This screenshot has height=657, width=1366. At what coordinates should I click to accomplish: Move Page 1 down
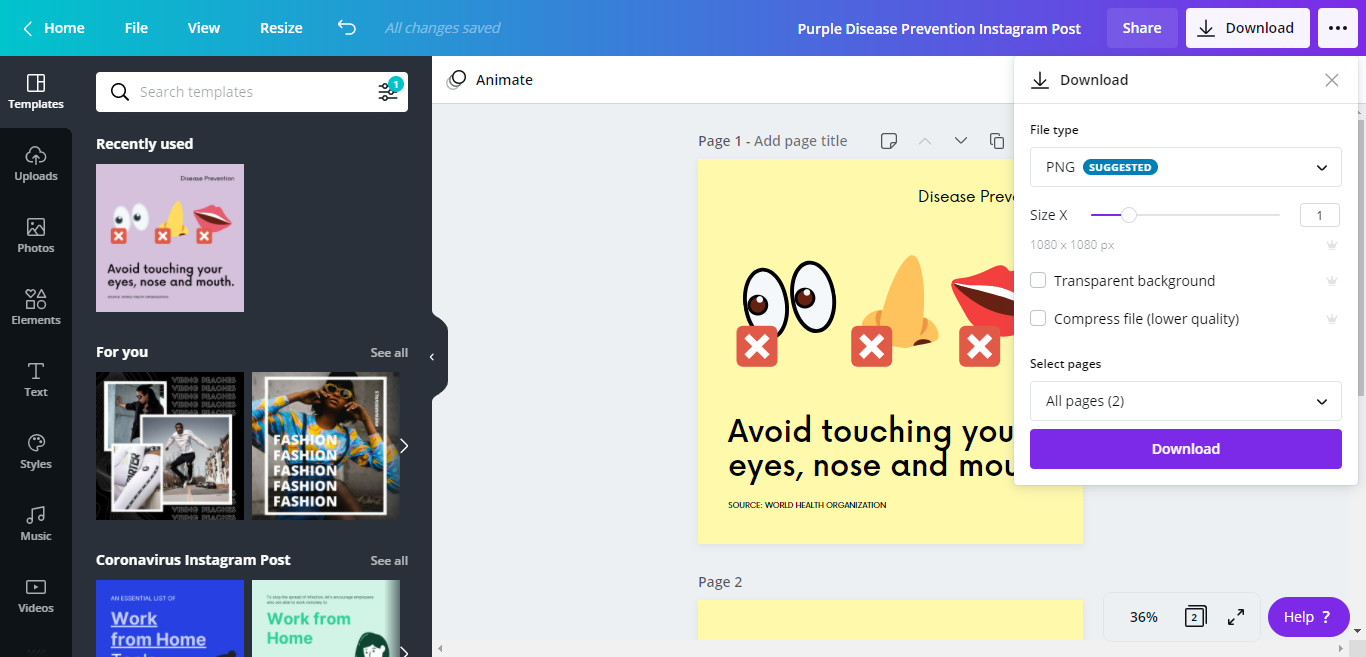pyautogui.click(x=961, y=141)
